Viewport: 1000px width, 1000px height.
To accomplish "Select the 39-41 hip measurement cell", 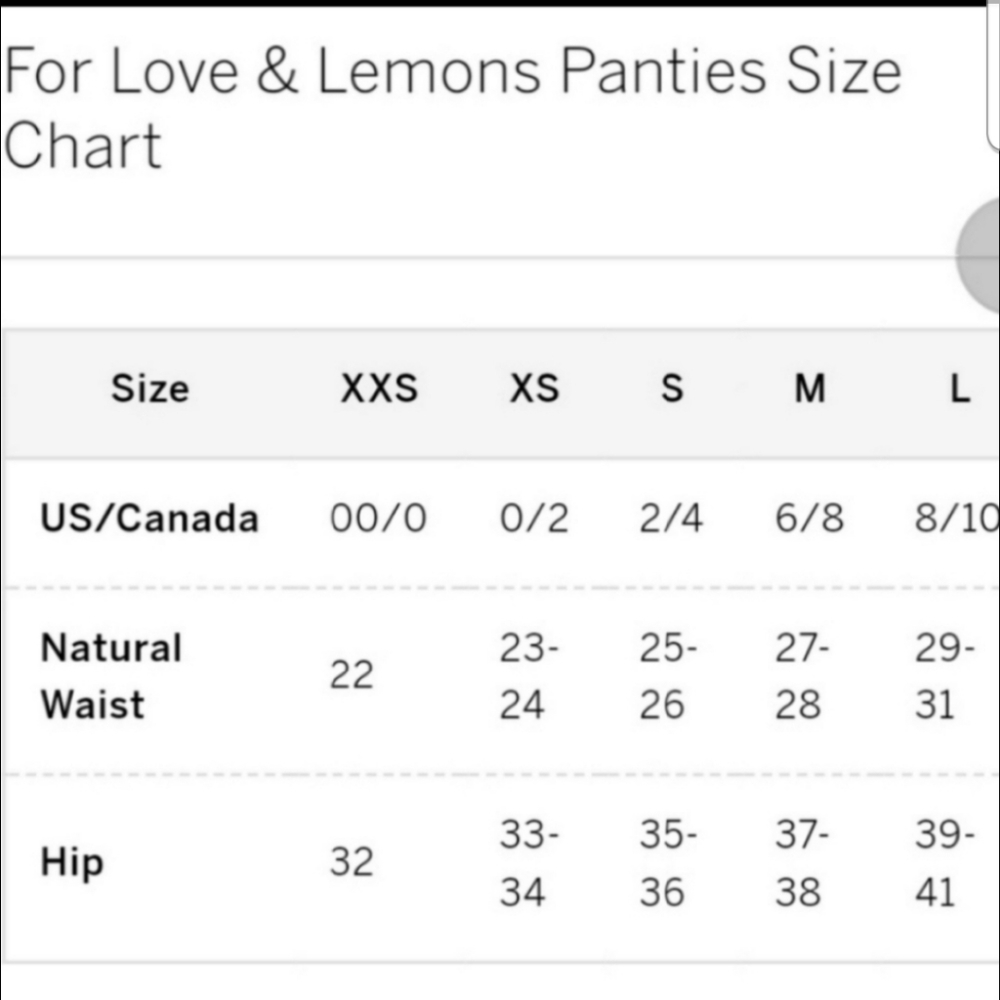I will point(944,863).
